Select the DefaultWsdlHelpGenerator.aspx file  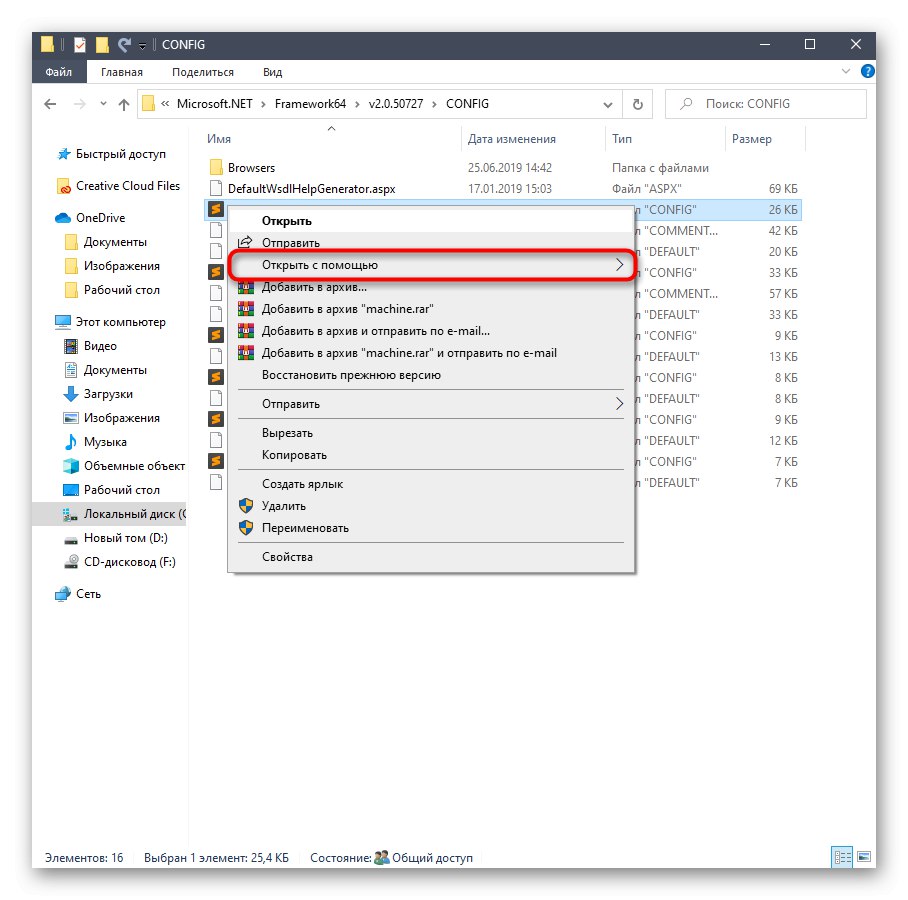[312, 189]
